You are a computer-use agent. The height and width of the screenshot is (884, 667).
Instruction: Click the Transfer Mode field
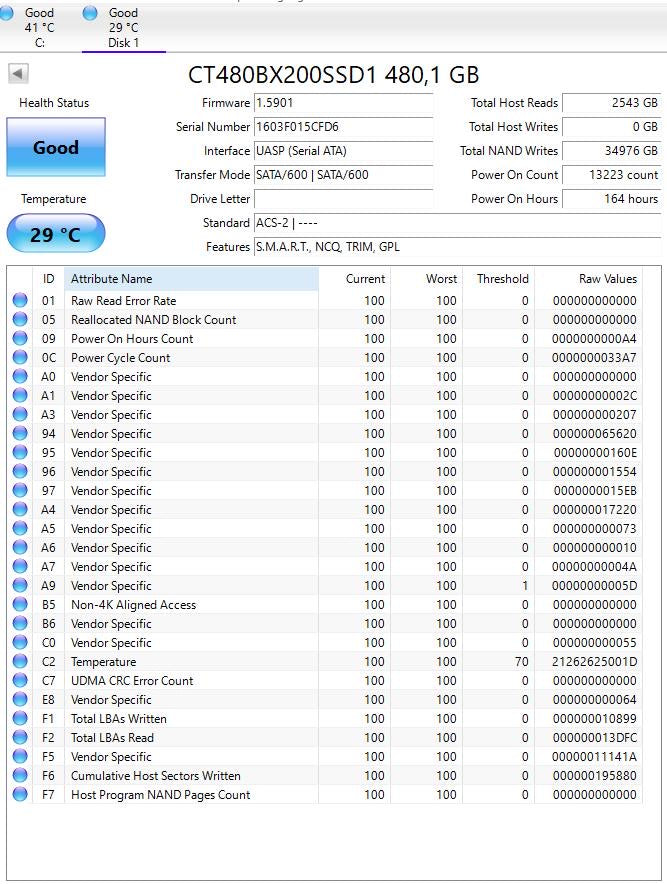pyautogui.click(x=343, y=175)
